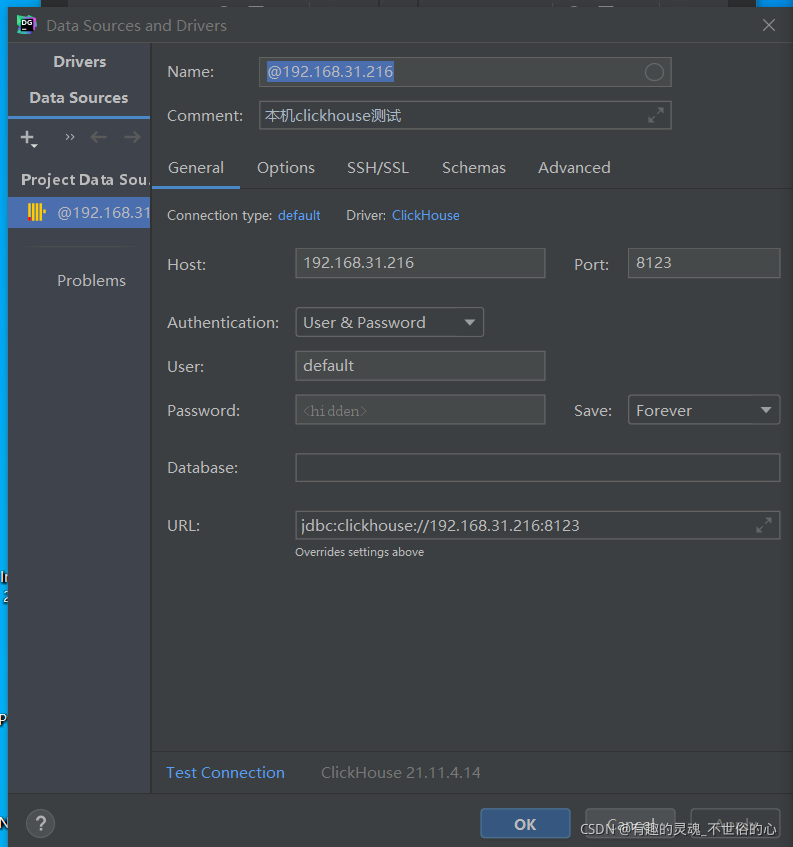Click the User field containing default
This screenshot has width=793, height=847.
420,366
